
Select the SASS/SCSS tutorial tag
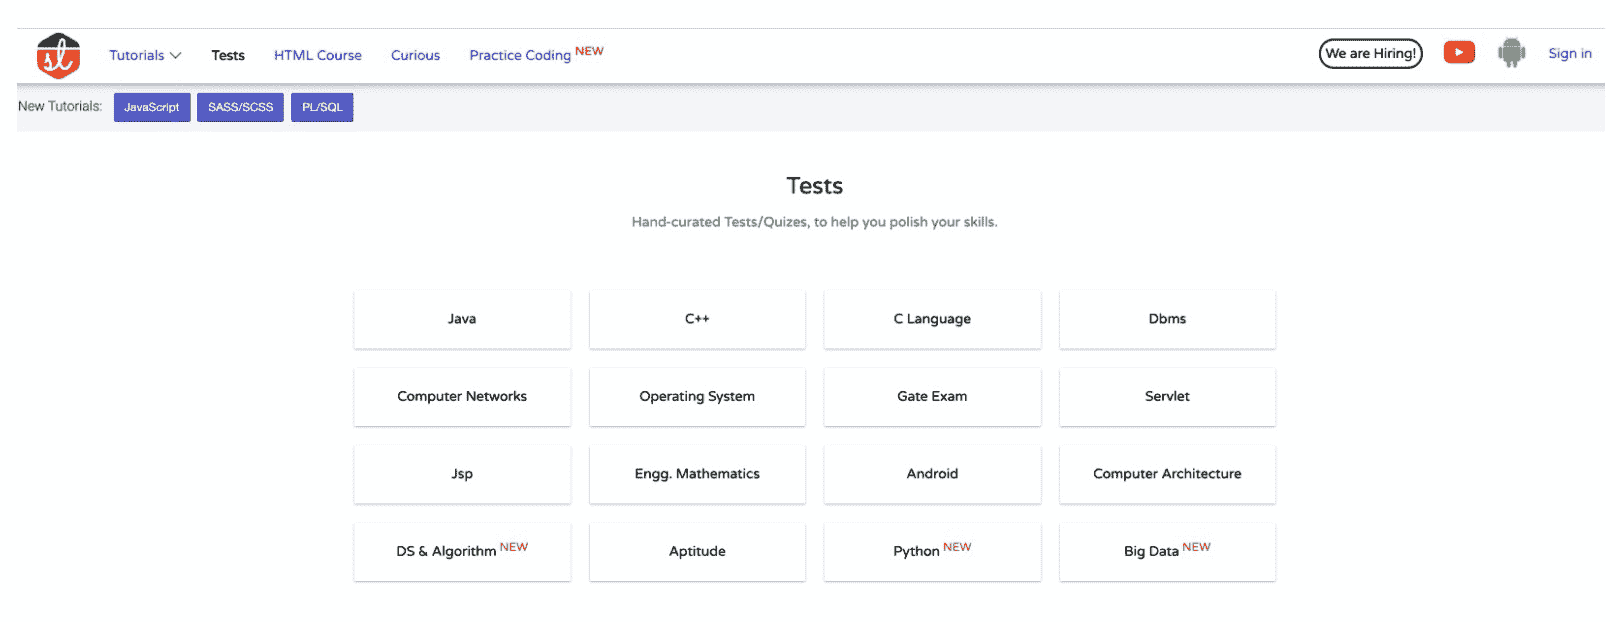pos(240,108)
